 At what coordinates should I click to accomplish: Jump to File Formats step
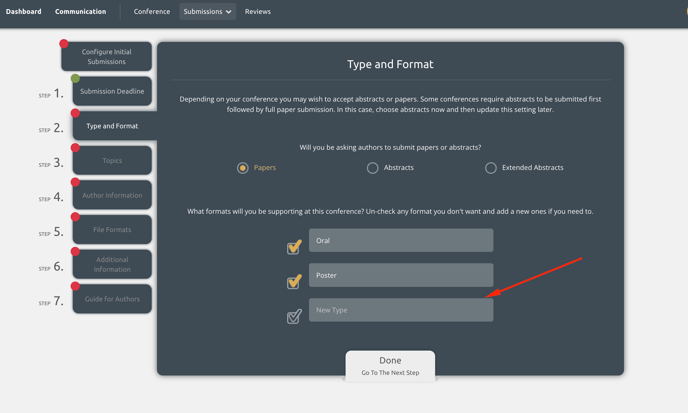pos(112,230)
